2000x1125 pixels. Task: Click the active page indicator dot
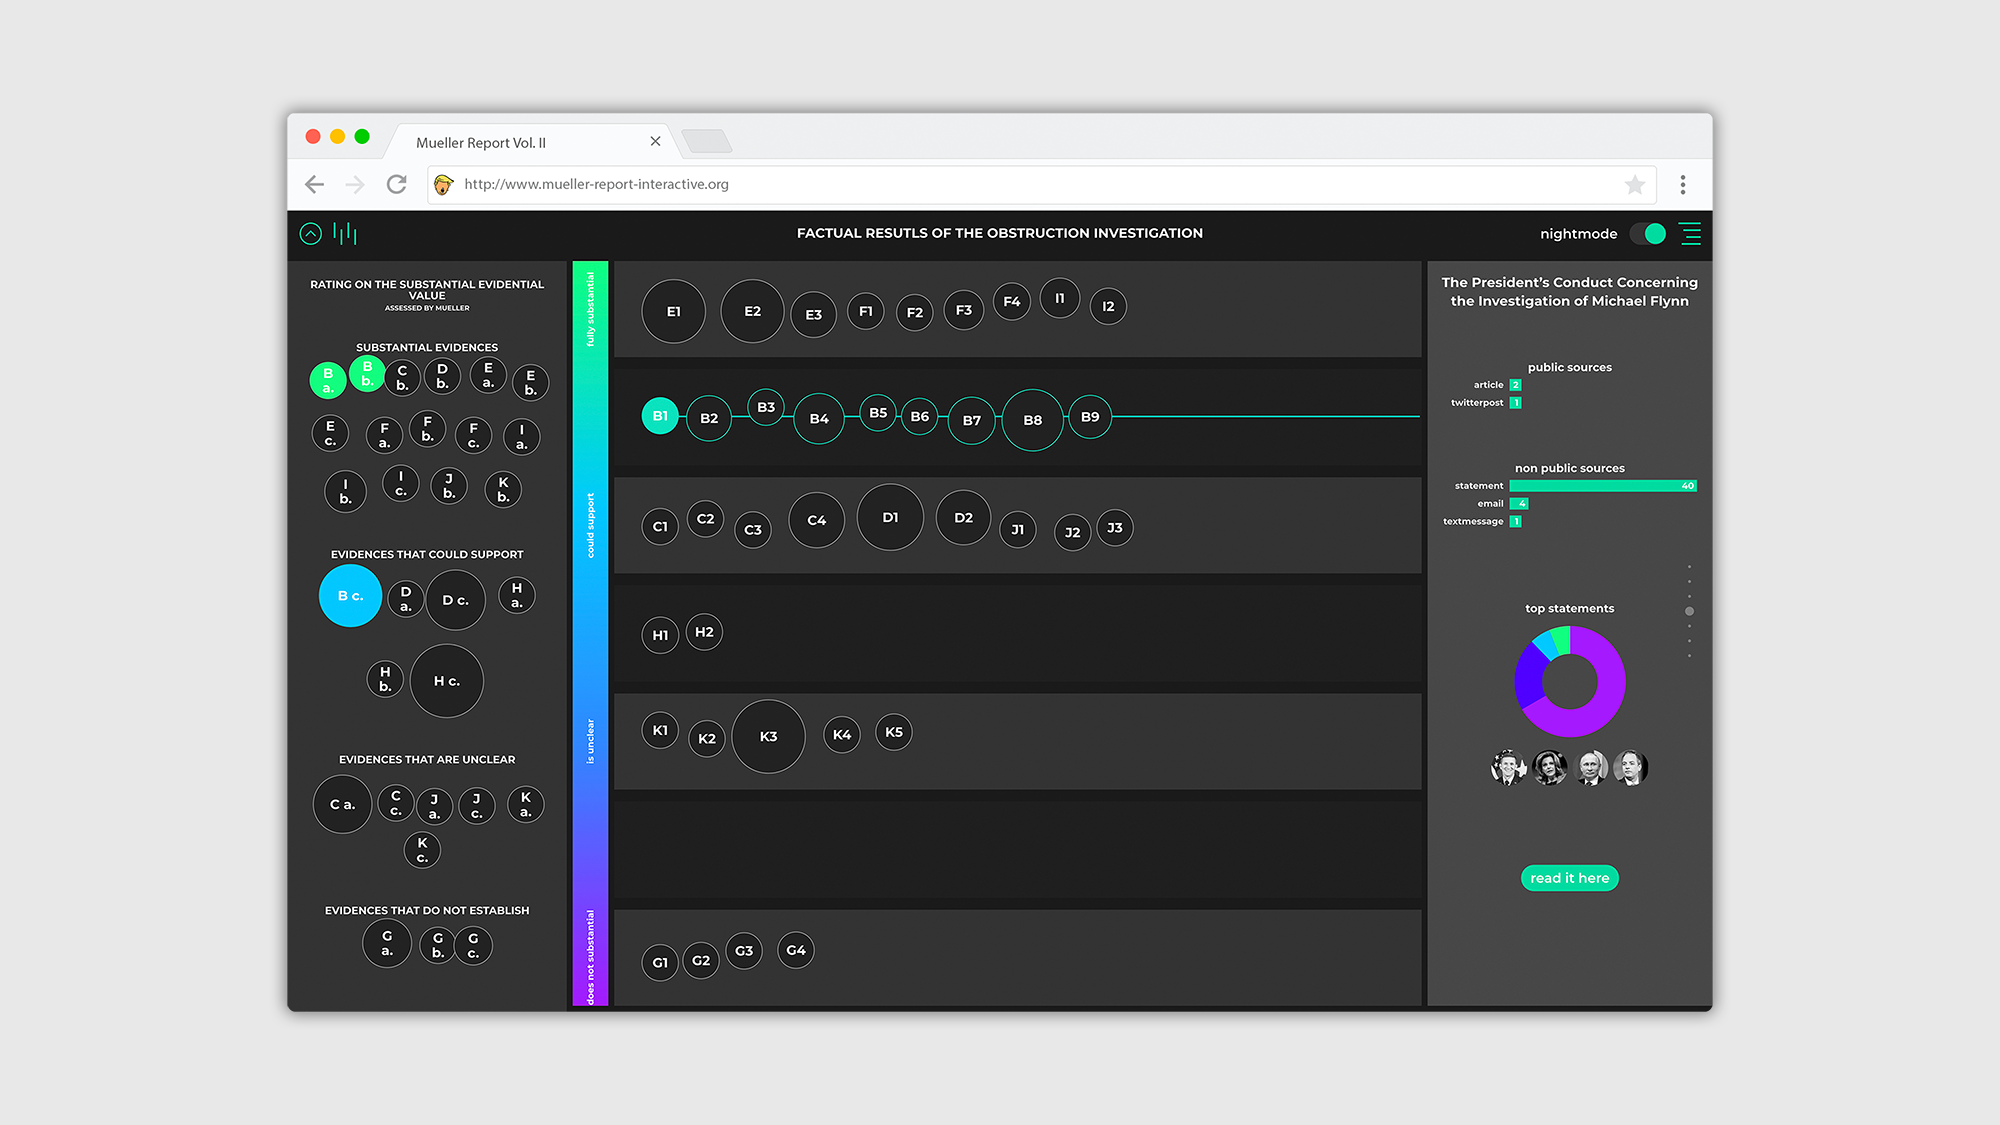(x=1689, y=611)
